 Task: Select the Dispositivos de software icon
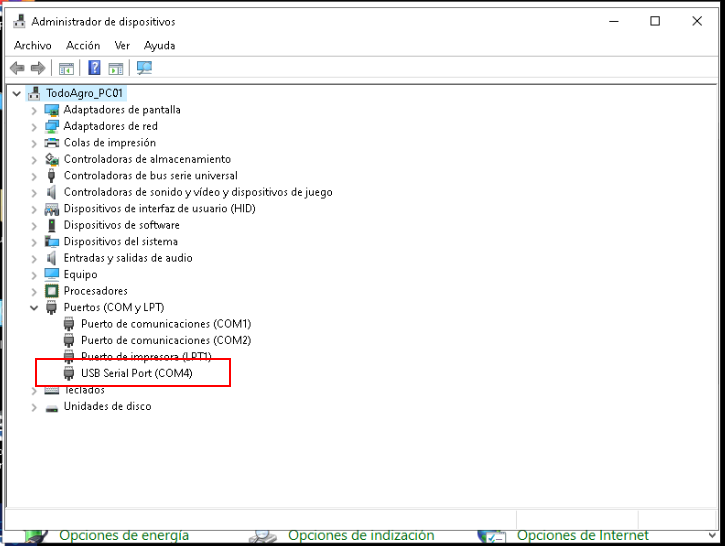[x=52, y=225]
